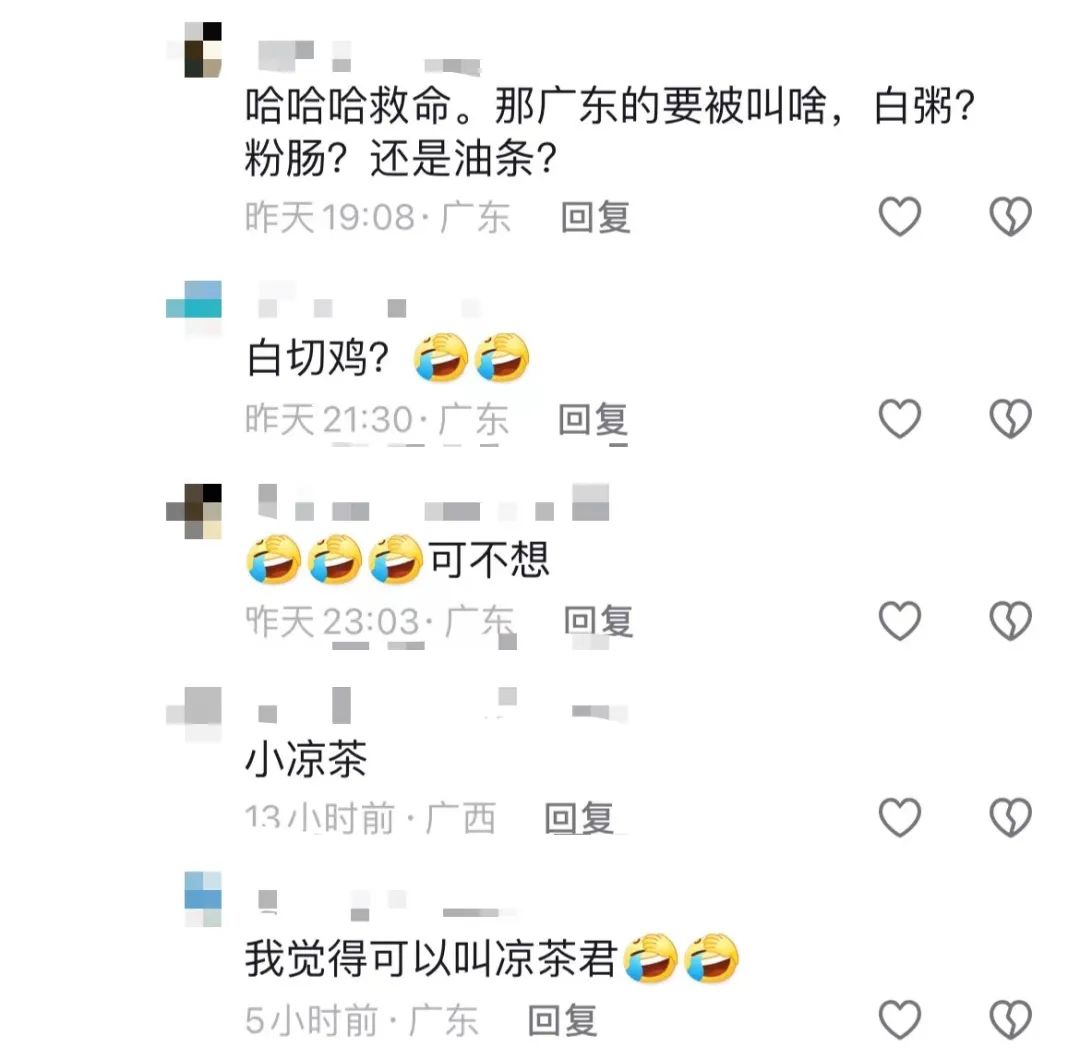Select the 小凉茶 comment text

pos(306,758)
